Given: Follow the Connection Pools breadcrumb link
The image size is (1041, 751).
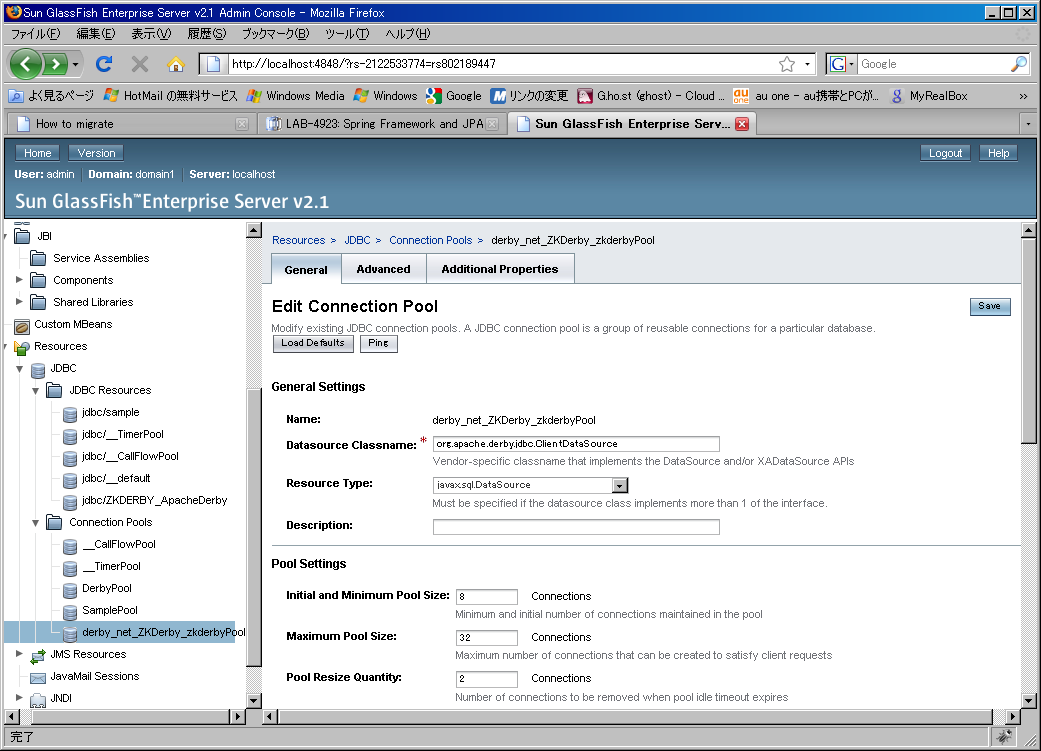Looking at the screenshot, I should (x=430, y=240).
